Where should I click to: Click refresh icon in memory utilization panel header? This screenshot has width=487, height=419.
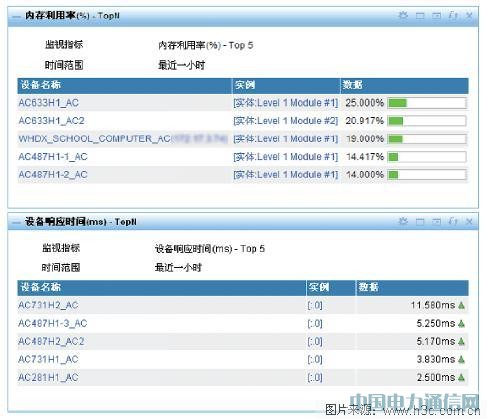point(453,15)
